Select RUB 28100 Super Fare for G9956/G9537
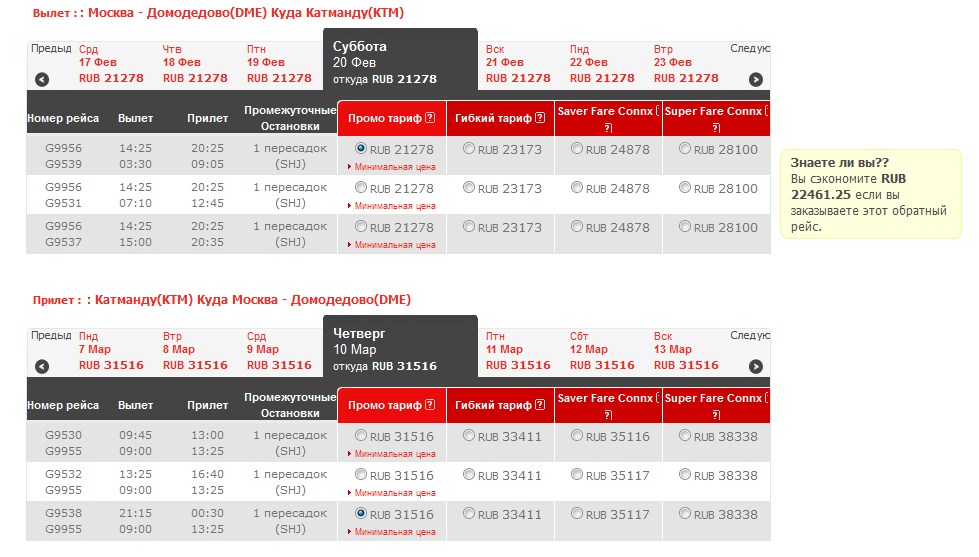This screenshot has height=557, width=979. coord(685,227)
